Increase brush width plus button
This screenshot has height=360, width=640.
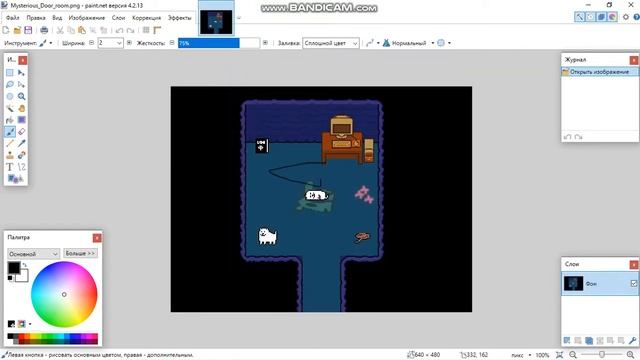point(129,42)
